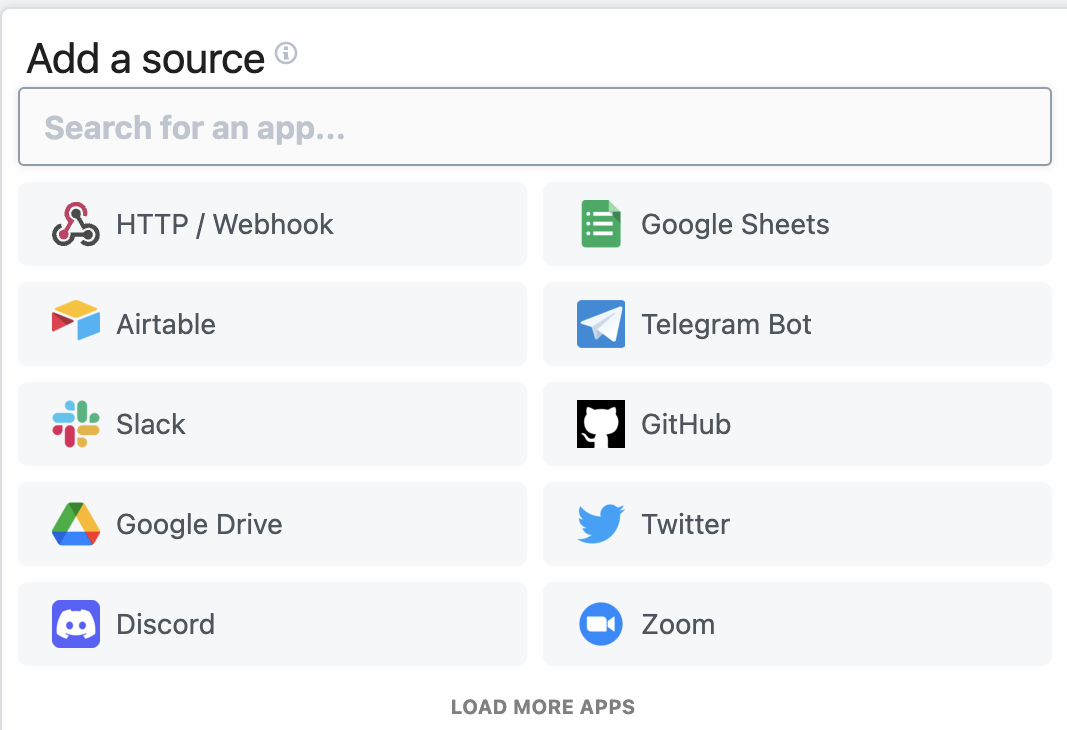Click the Google Sheets green icon
Viewport: 1067px width, 730px height.
click(x=601, y=224)
